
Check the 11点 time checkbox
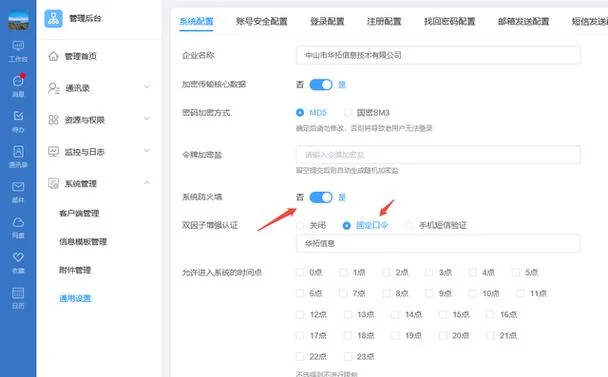coord(520,293)
